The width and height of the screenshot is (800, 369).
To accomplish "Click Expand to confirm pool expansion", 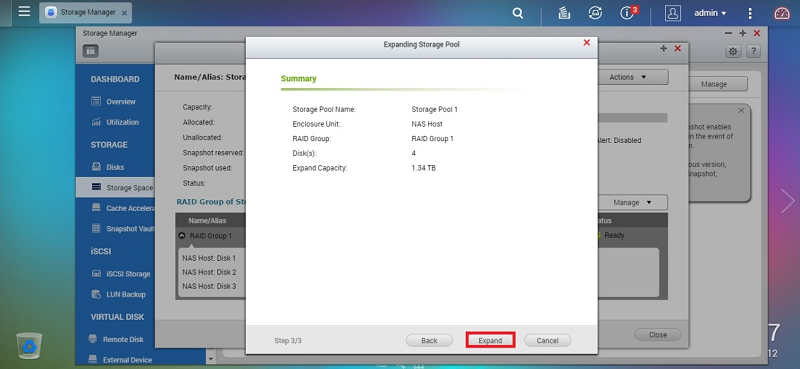I will (490, 340).
